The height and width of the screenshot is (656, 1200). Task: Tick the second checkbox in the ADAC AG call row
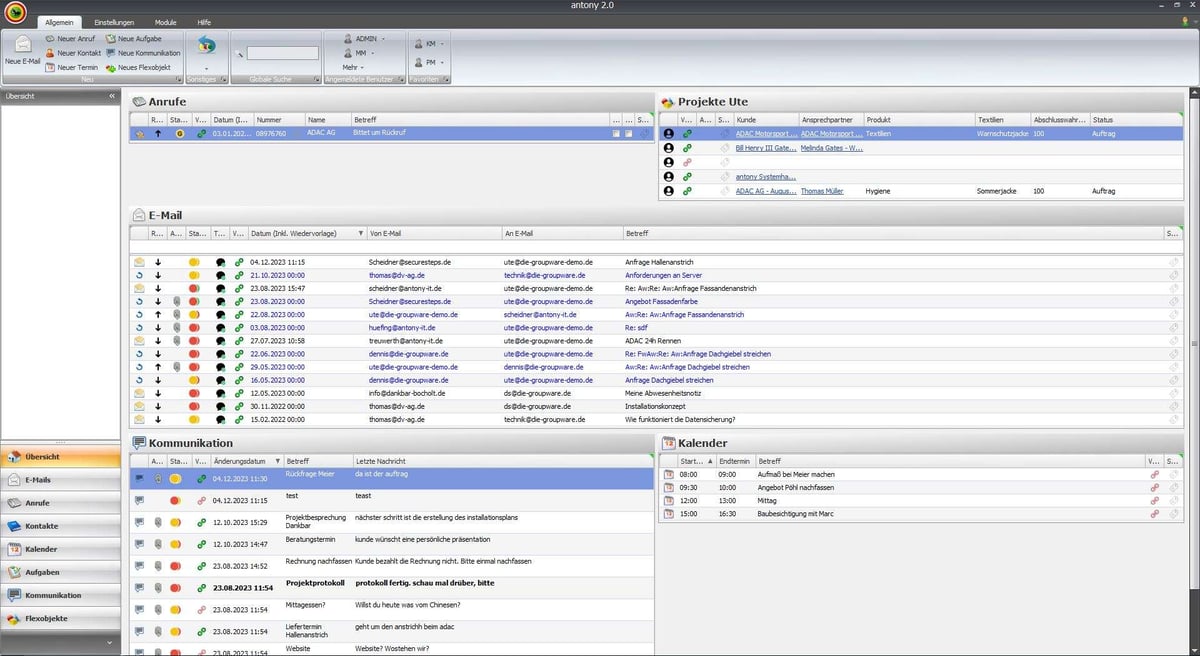coord(630,133)
